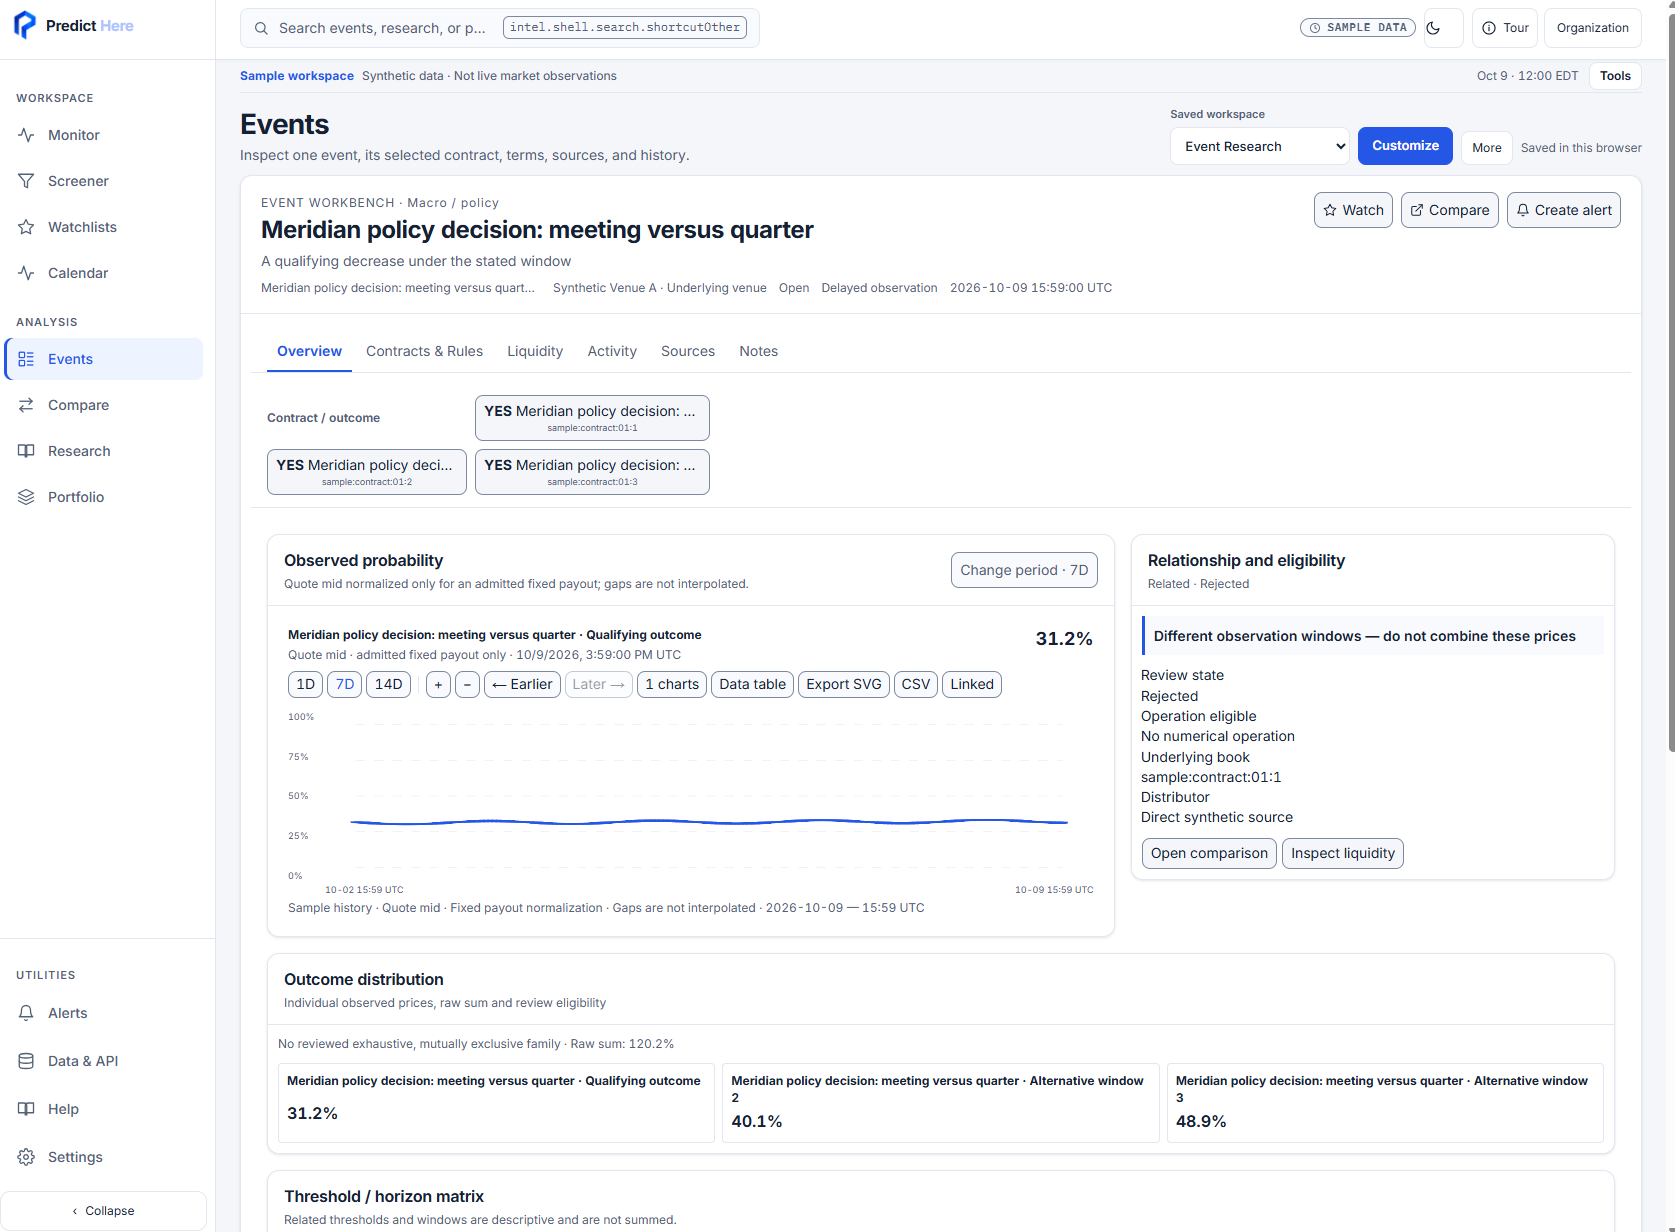
Task: Switch to the Overview tab
Action: click(309, 351)
